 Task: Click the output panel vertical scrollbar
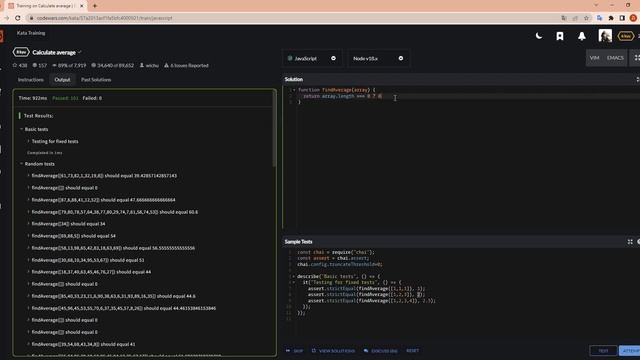click(274, 129)
